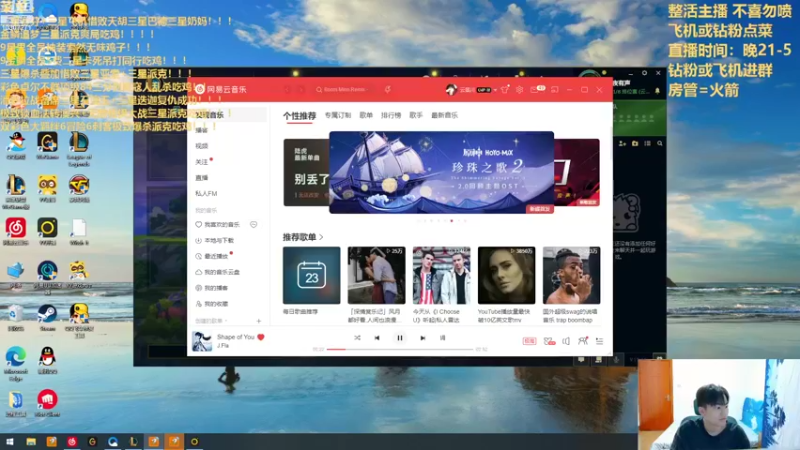Focus the song search box
800x450 pixels.
coord(344,89)
